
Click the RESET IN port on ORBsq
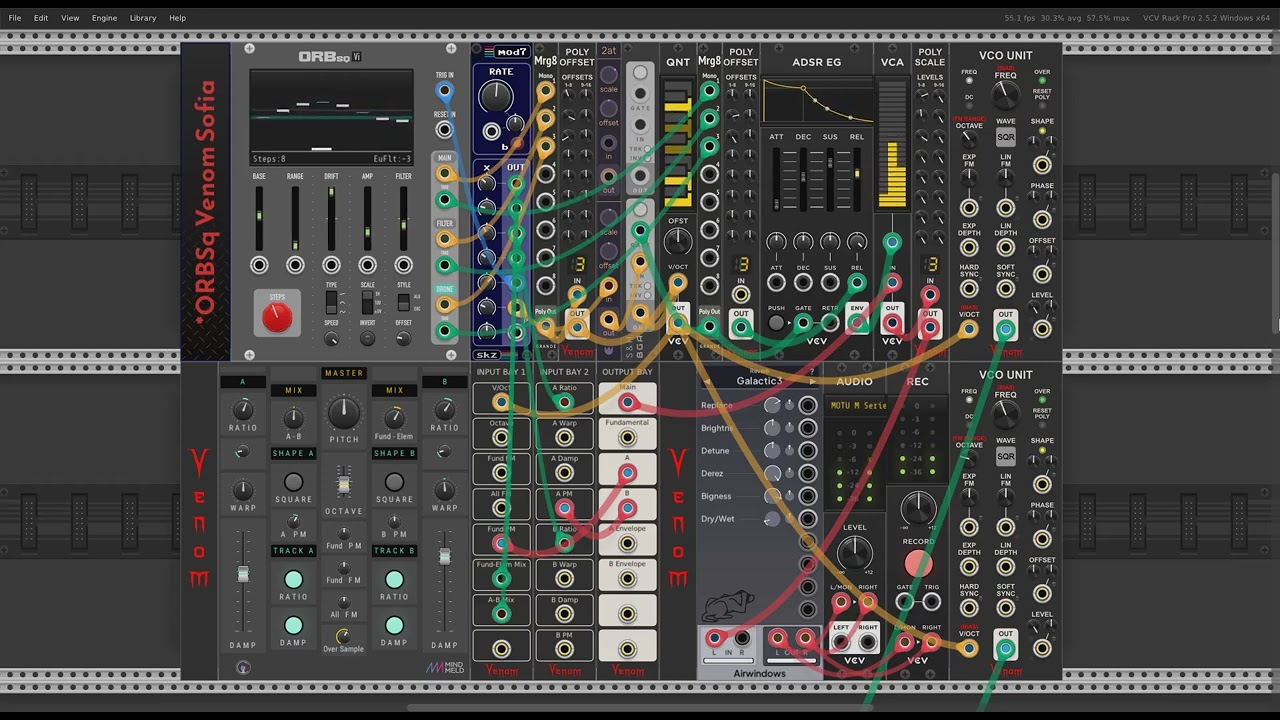[x=444, y=130]
